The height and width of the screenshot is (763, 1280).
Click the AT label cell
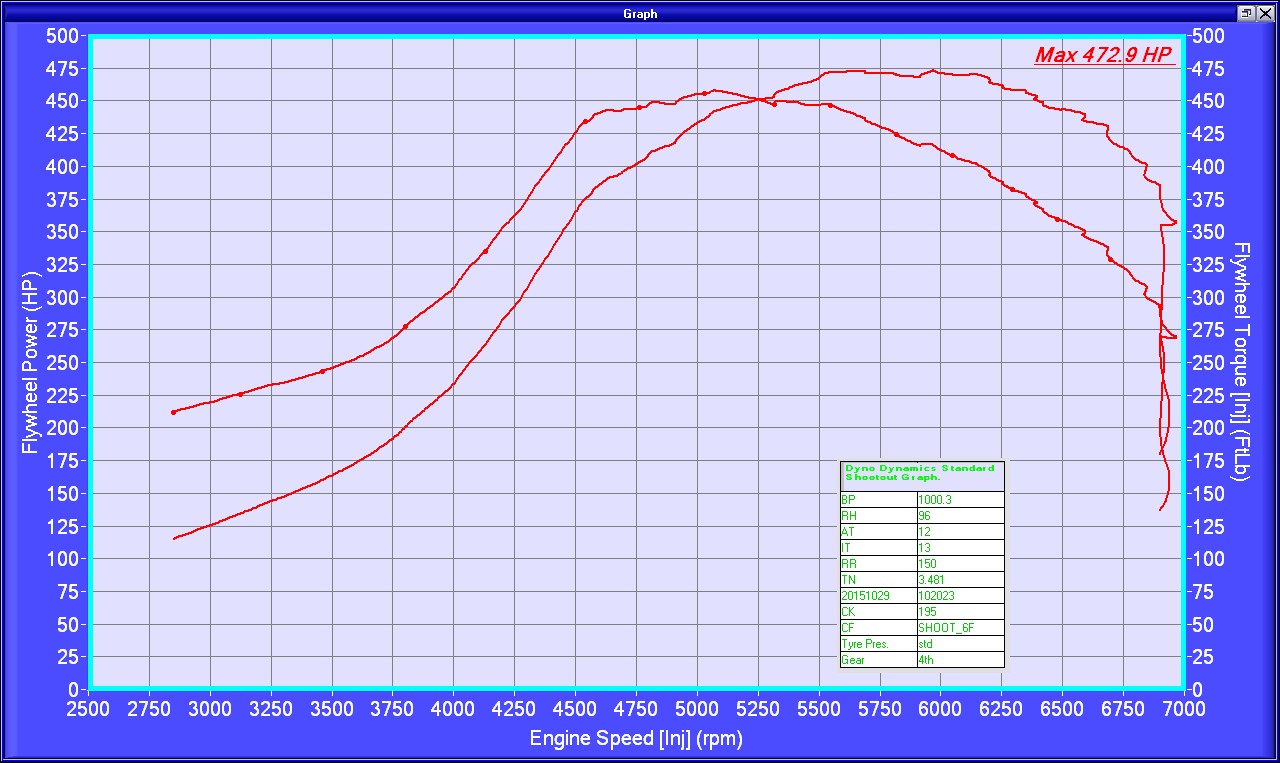tap(879, 532)
